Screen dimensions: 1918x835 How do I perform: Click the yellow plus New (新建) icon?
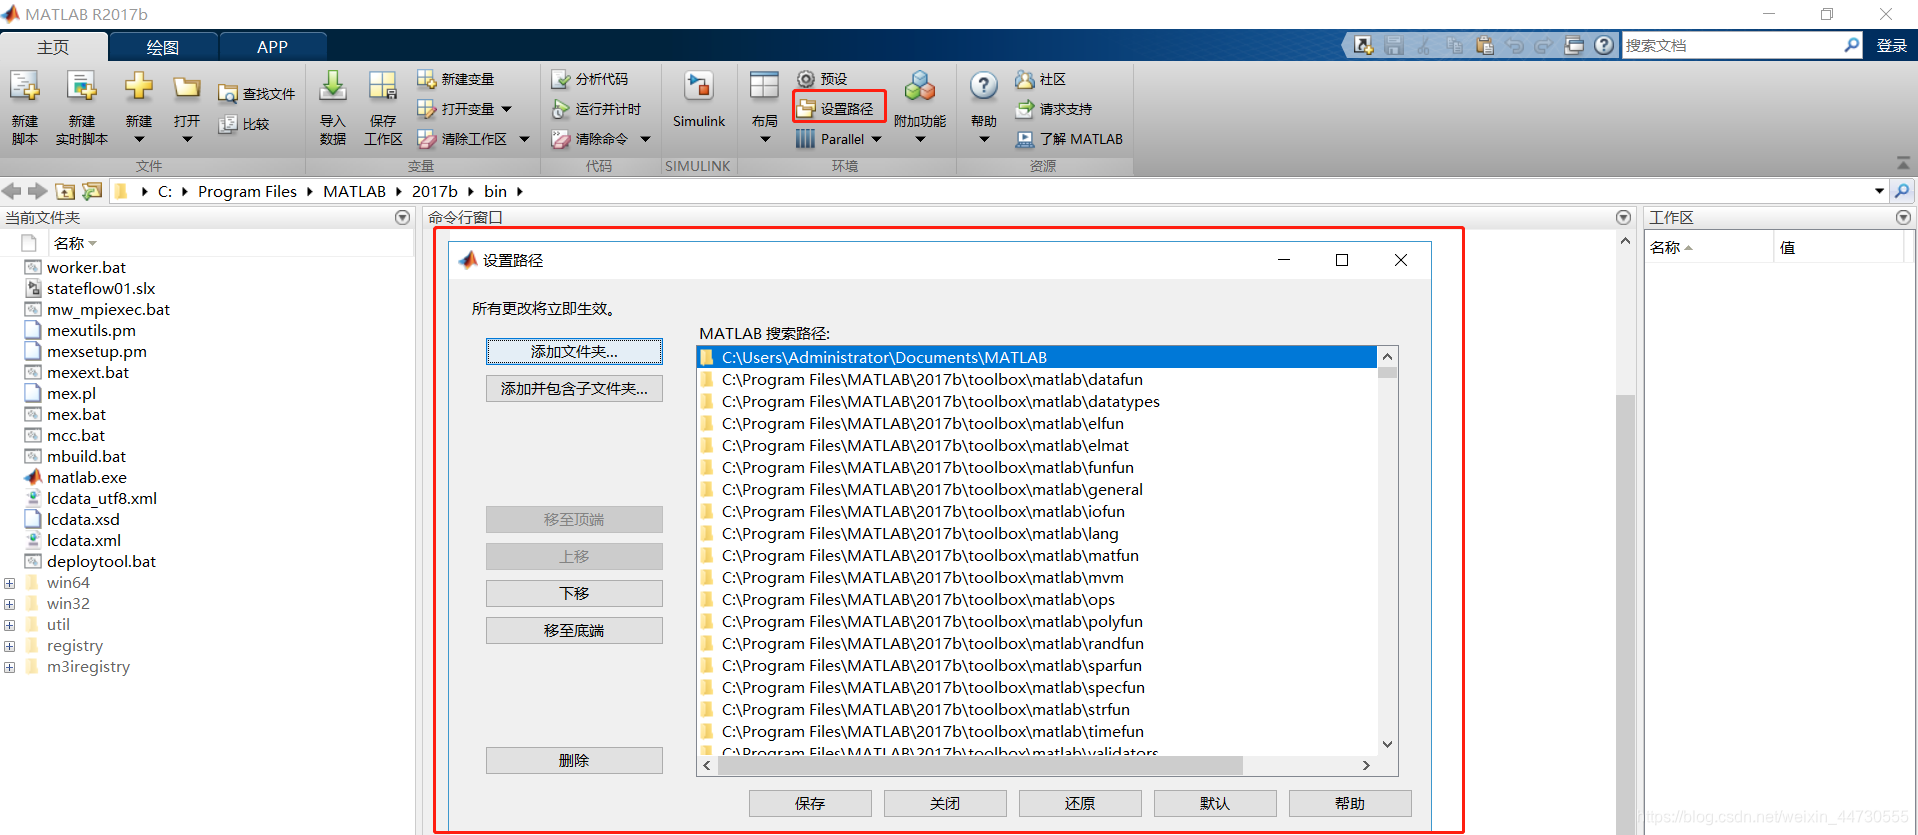(x=139, y=87)
